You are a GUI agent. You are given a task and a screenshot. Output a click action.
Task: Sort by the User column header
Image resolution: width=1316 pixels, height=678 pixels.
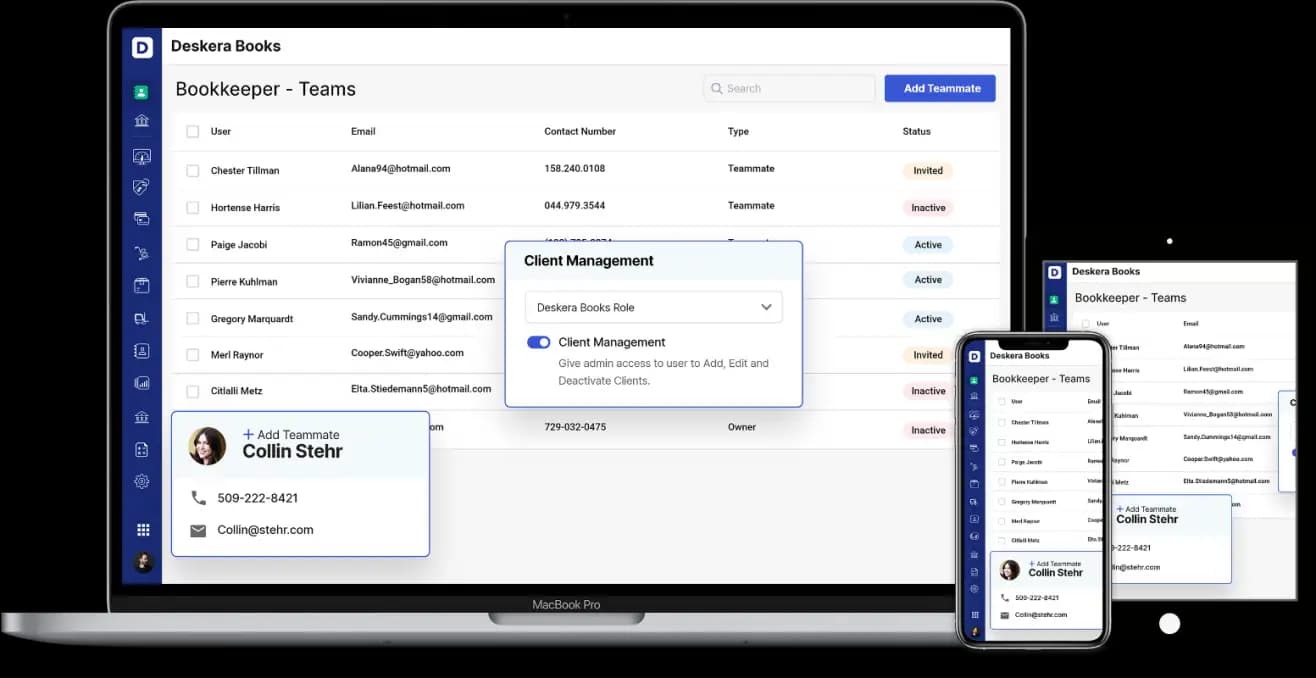click(x=221, y=131)
